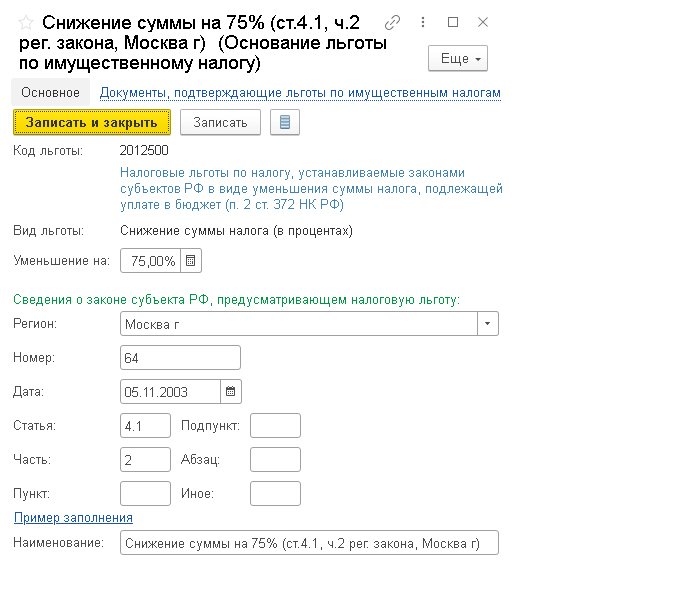Maximize the form window

tap(453, 22)
